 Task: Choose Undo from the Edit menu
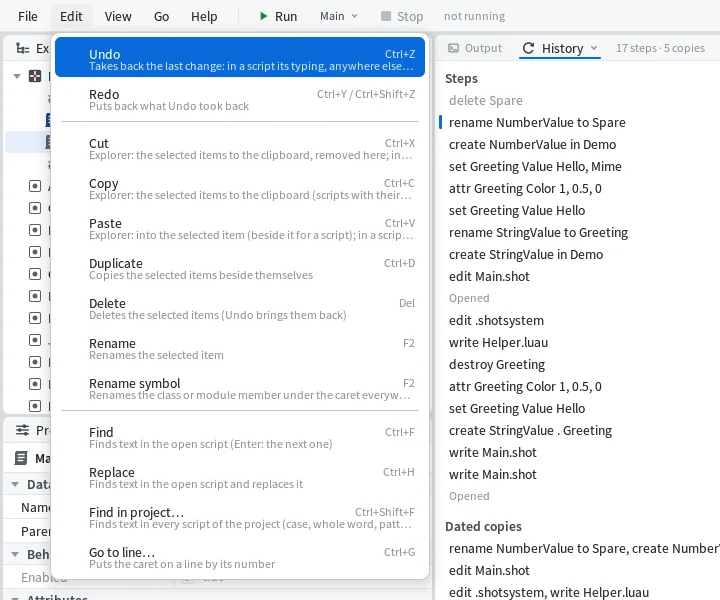click(x=240, y=57)
